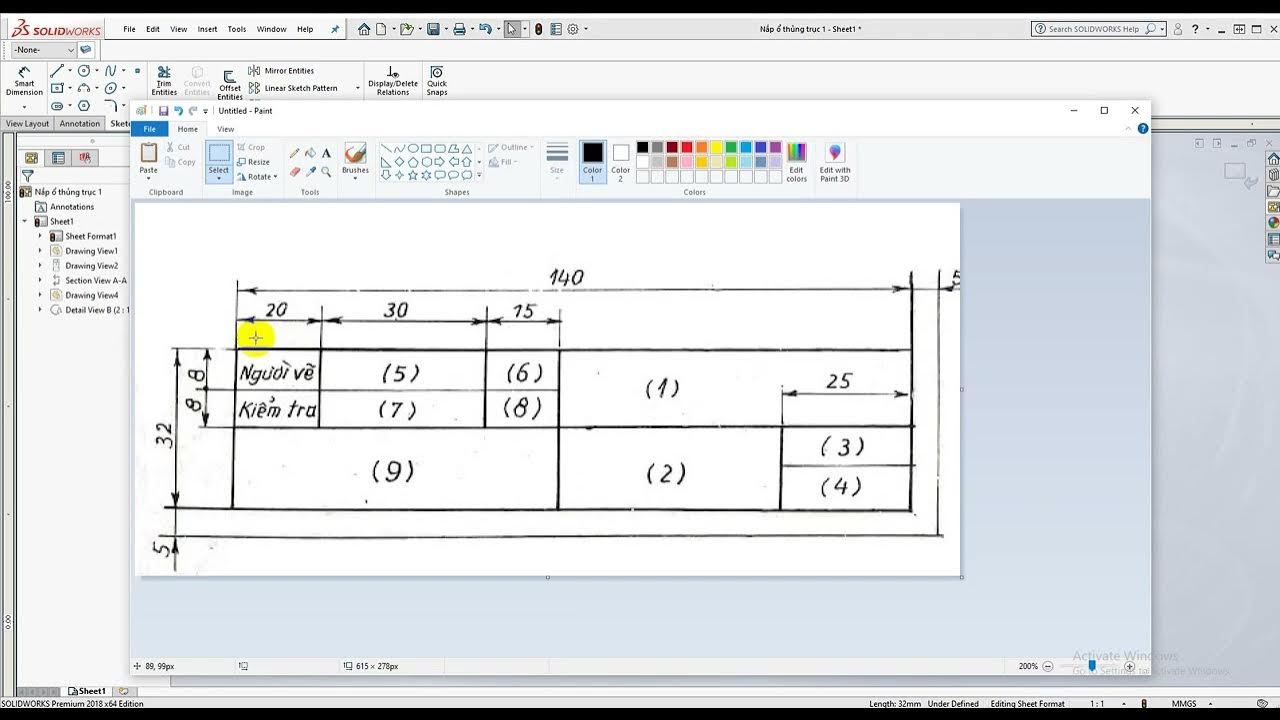This screenshot has height=720, width=1280.
Task: Select Annotations in the feature tree
Action: point(64,206)
